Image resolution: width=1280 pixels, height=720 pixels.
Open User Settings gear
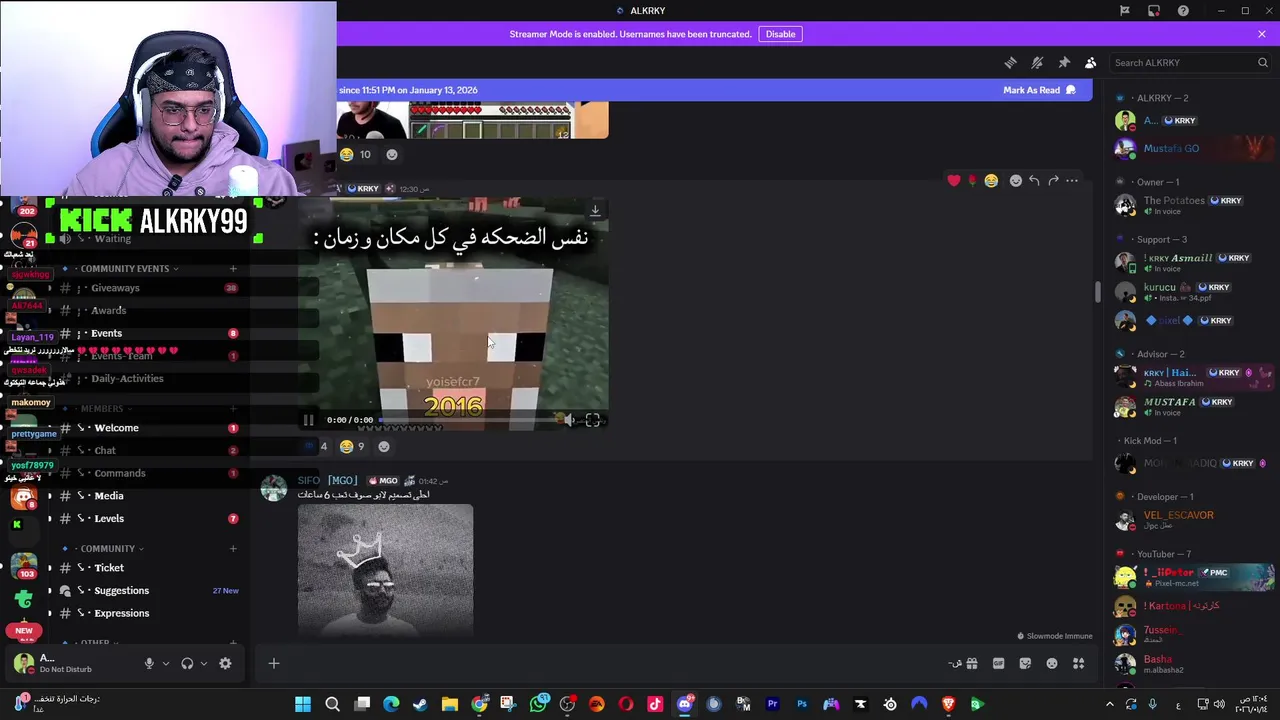(225, 663)
